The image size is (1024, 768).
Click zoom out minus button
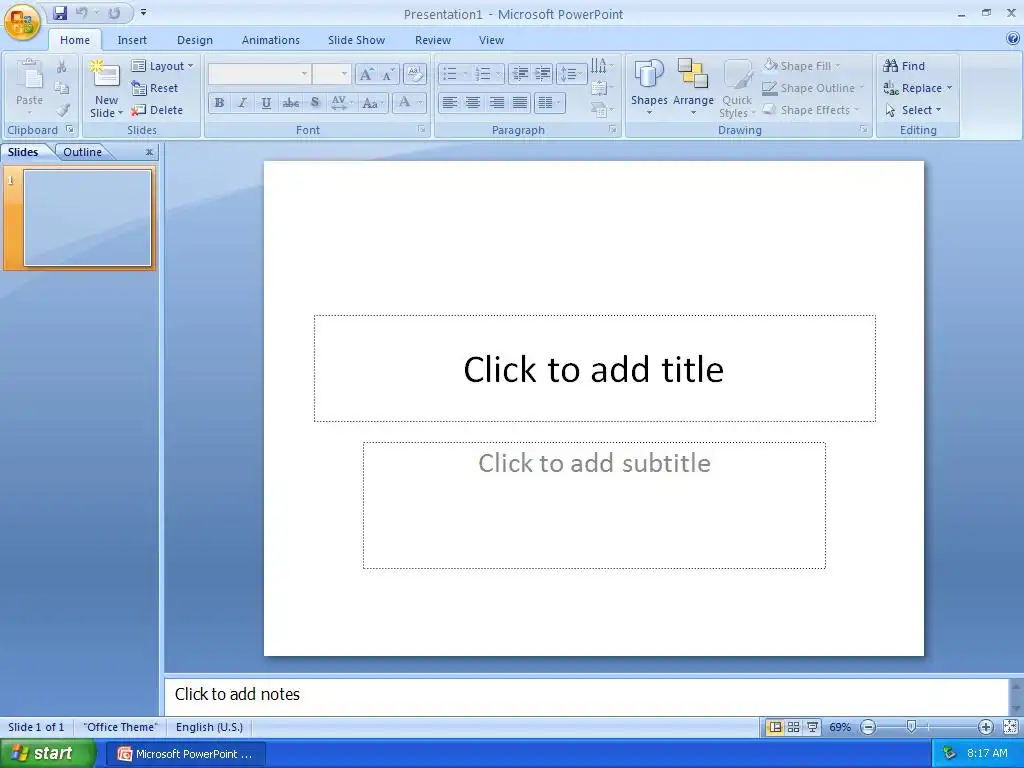pos(868,727)
